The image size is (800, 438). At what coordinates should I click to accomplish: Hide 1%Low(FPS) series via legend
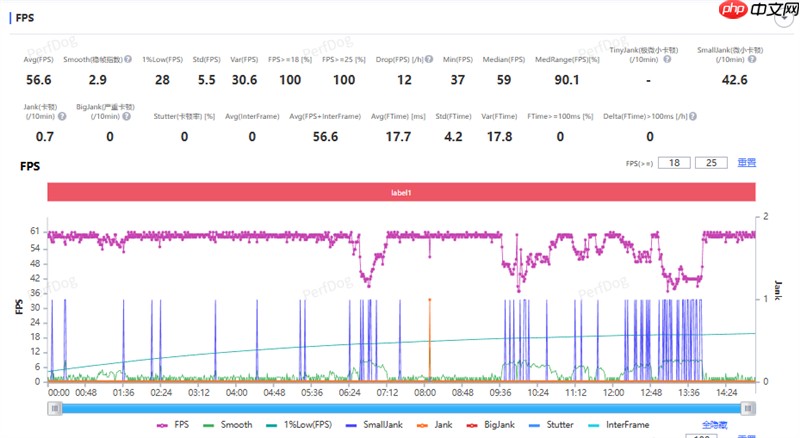pos(296,424)
